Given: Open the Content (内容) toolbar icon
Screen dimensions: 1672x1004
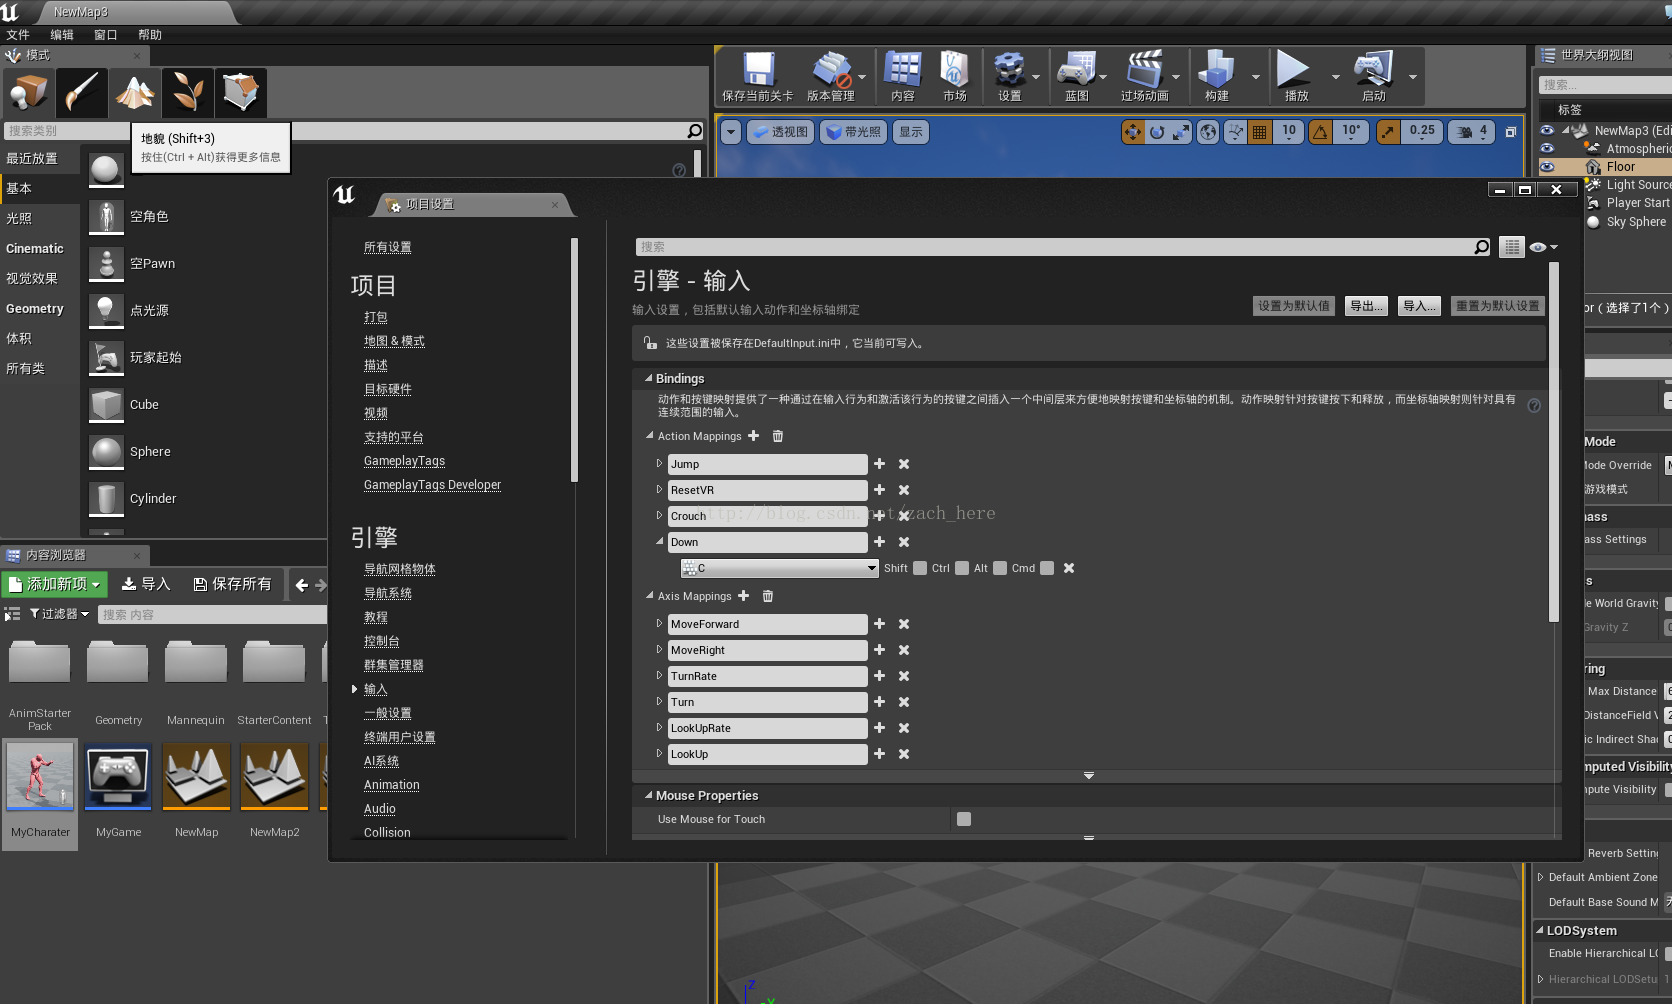Looking at the screenshot, I should (902, 77).
